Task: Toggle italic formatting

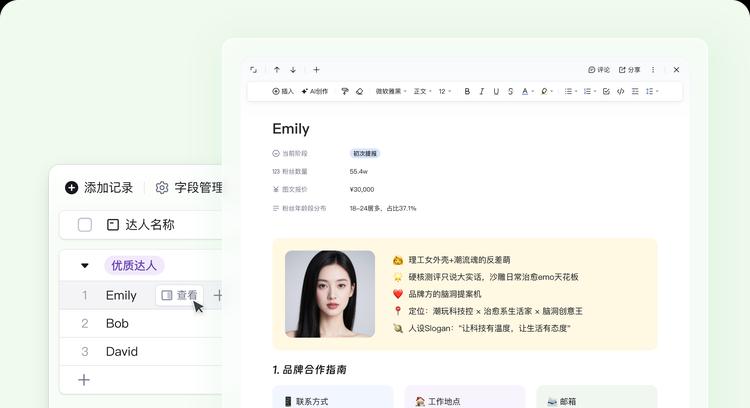Action: click(x=482, y=91)
